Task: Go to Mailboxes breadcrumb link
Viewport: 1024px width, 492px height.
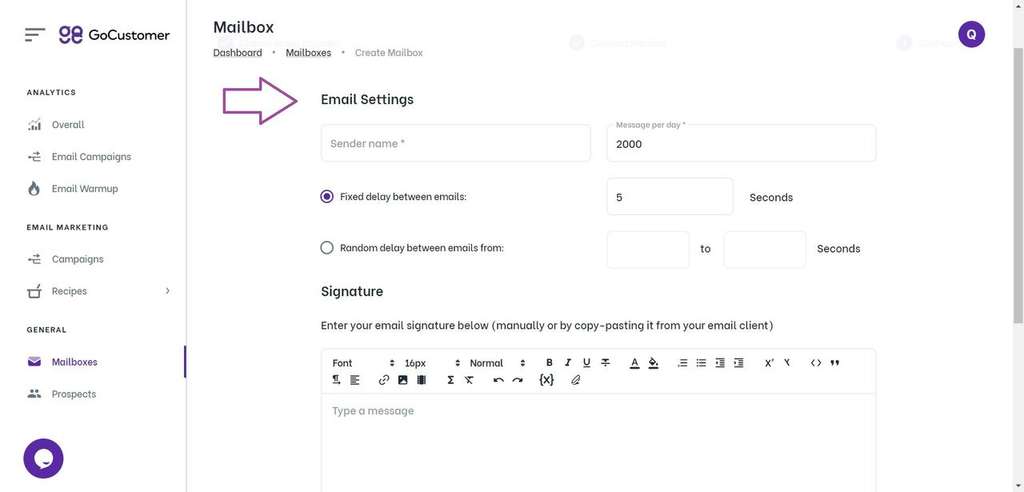Action: 308,52
